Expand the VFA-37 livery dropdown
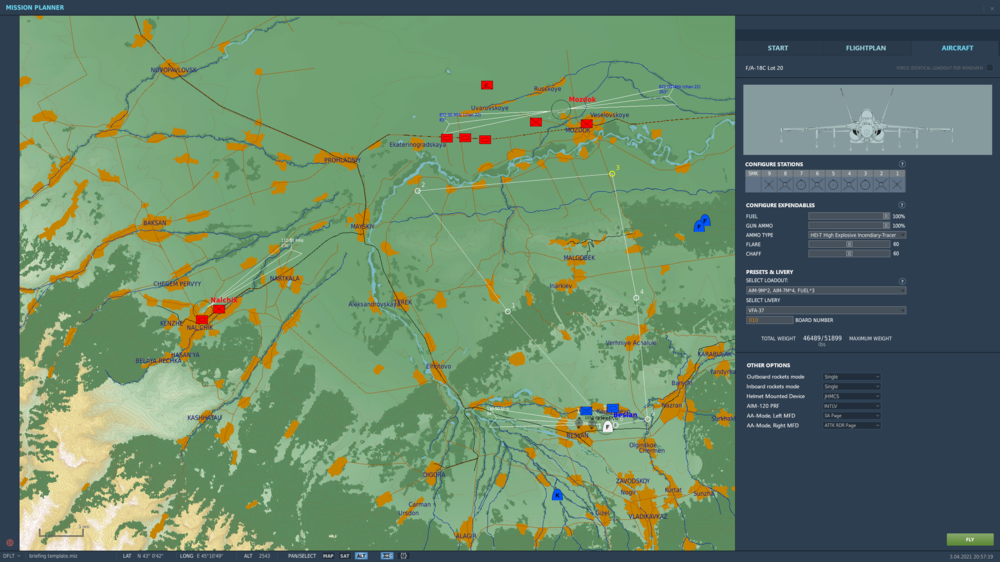The height and width of the screenshot is (562, 1000). (826, 310)
